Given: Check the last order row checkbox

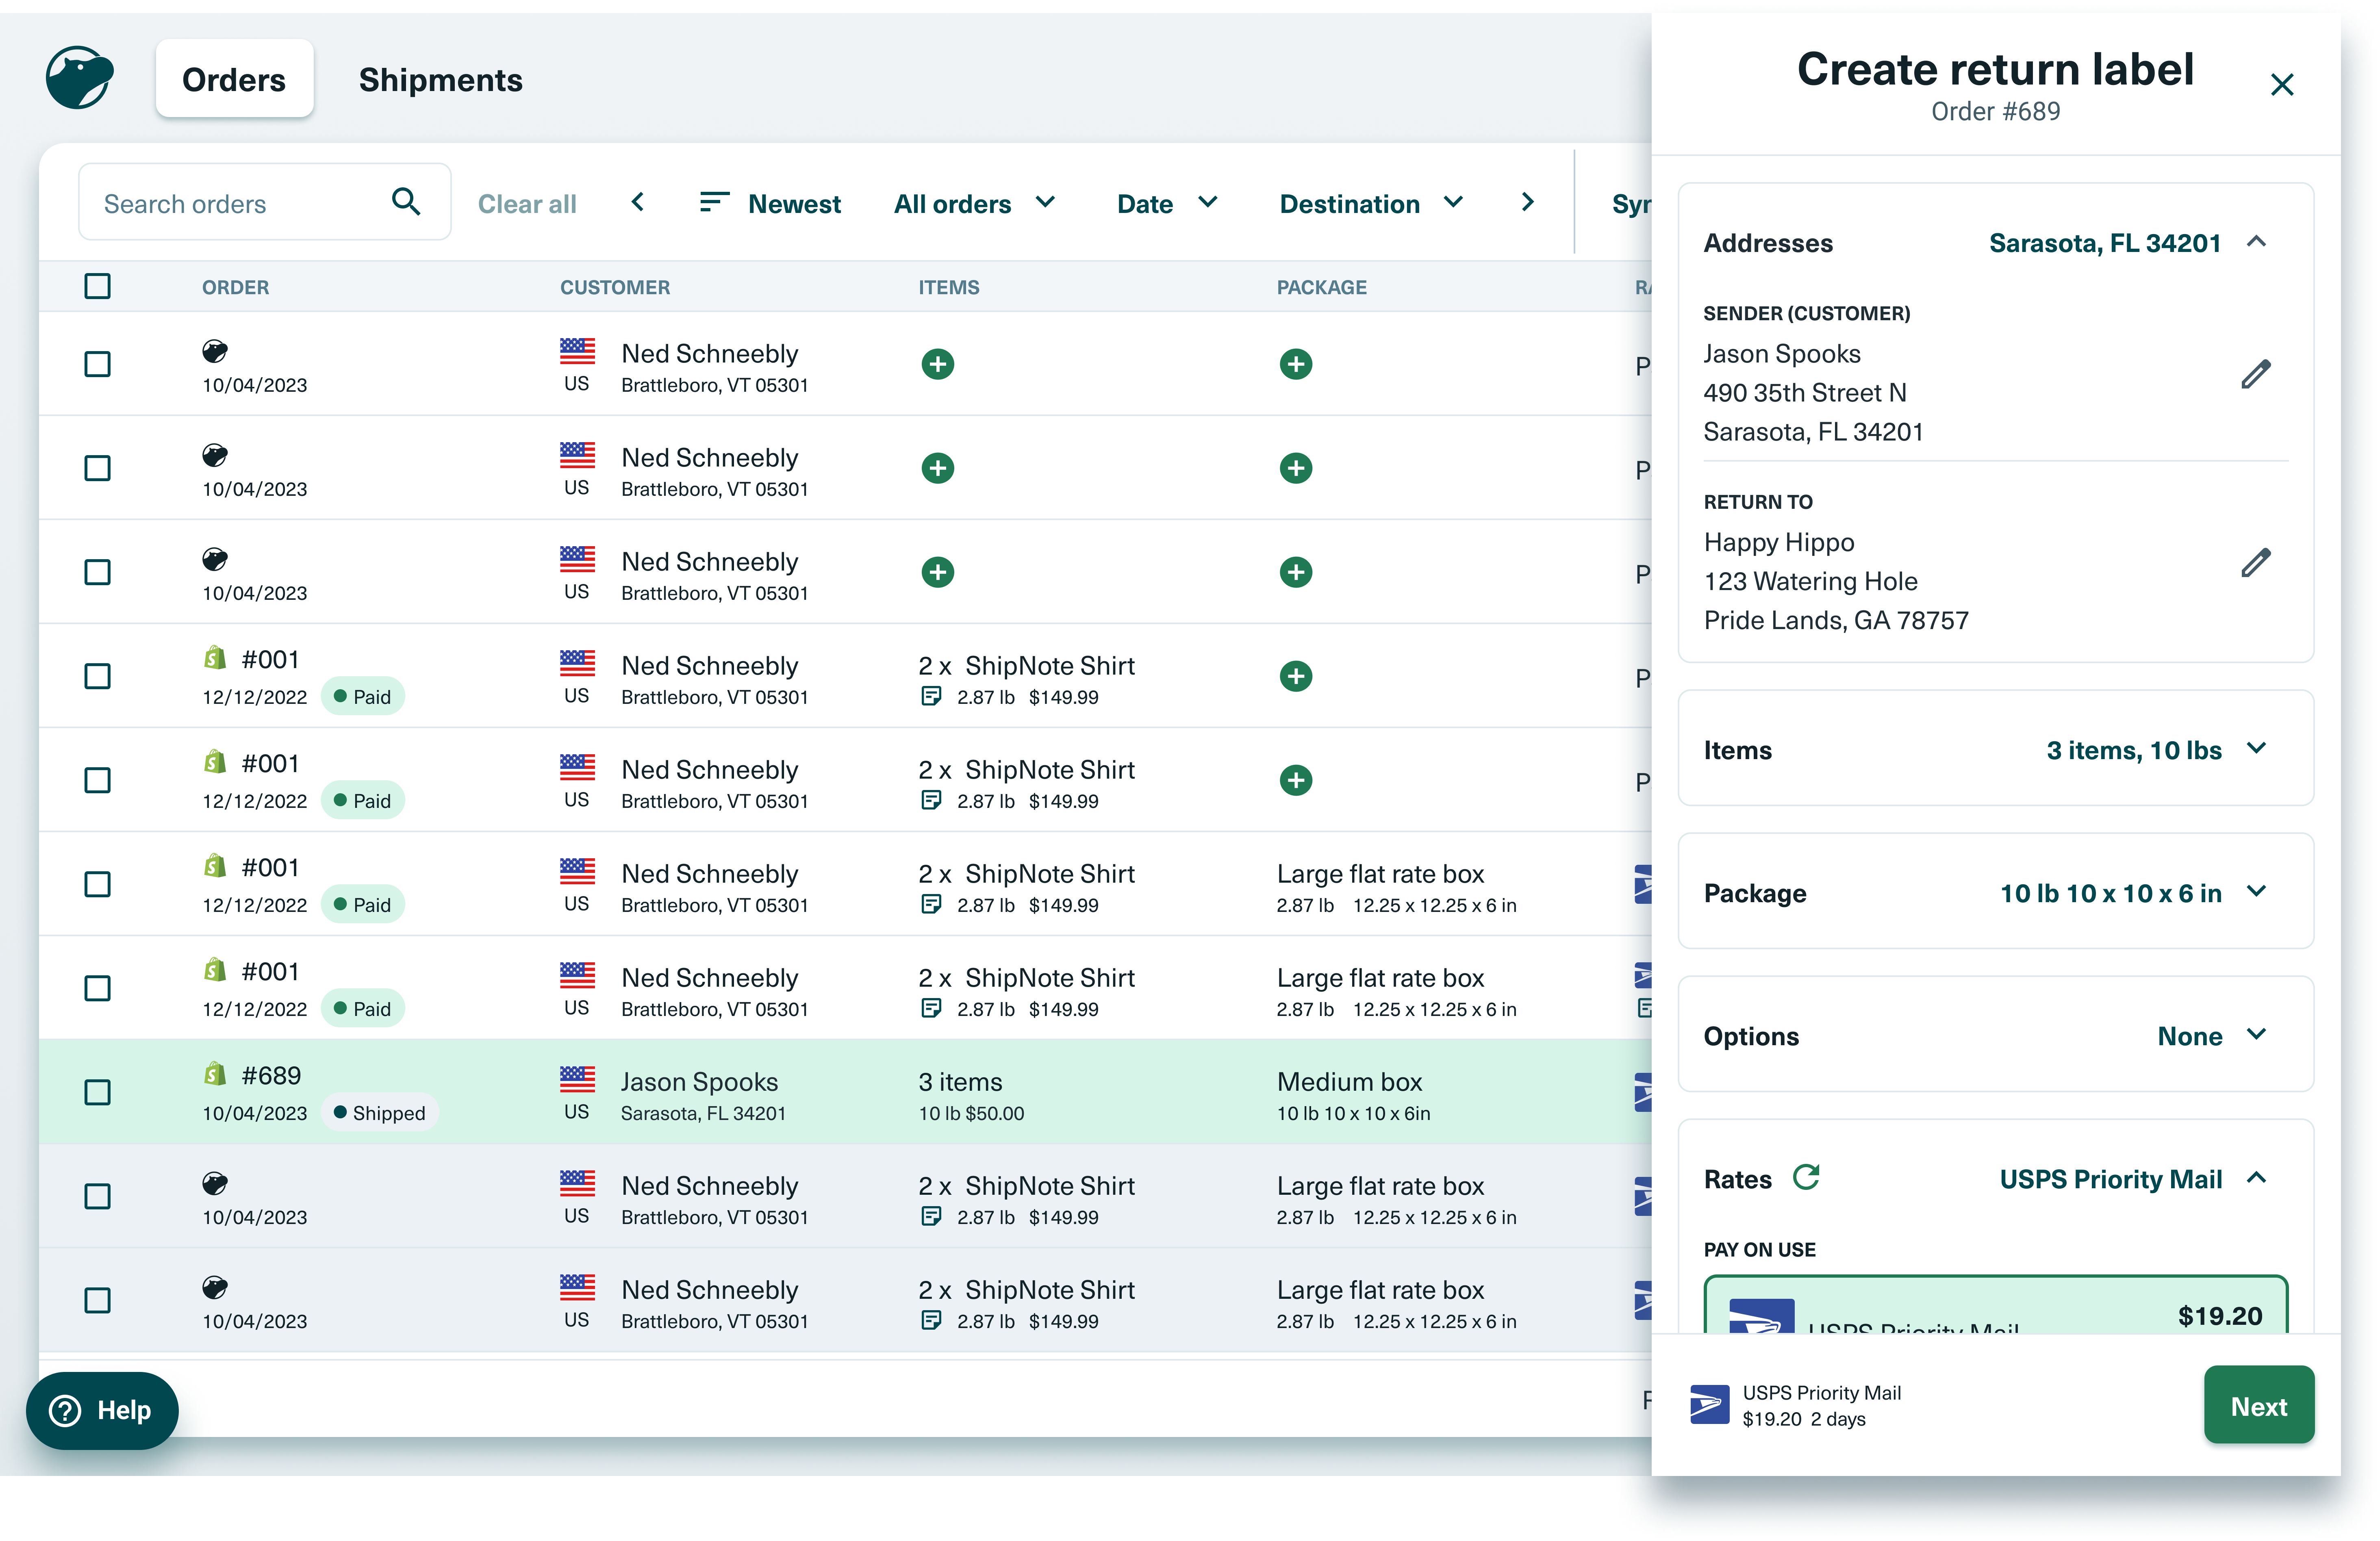Looking at the screenshot, I should [x=97, y=1300].
